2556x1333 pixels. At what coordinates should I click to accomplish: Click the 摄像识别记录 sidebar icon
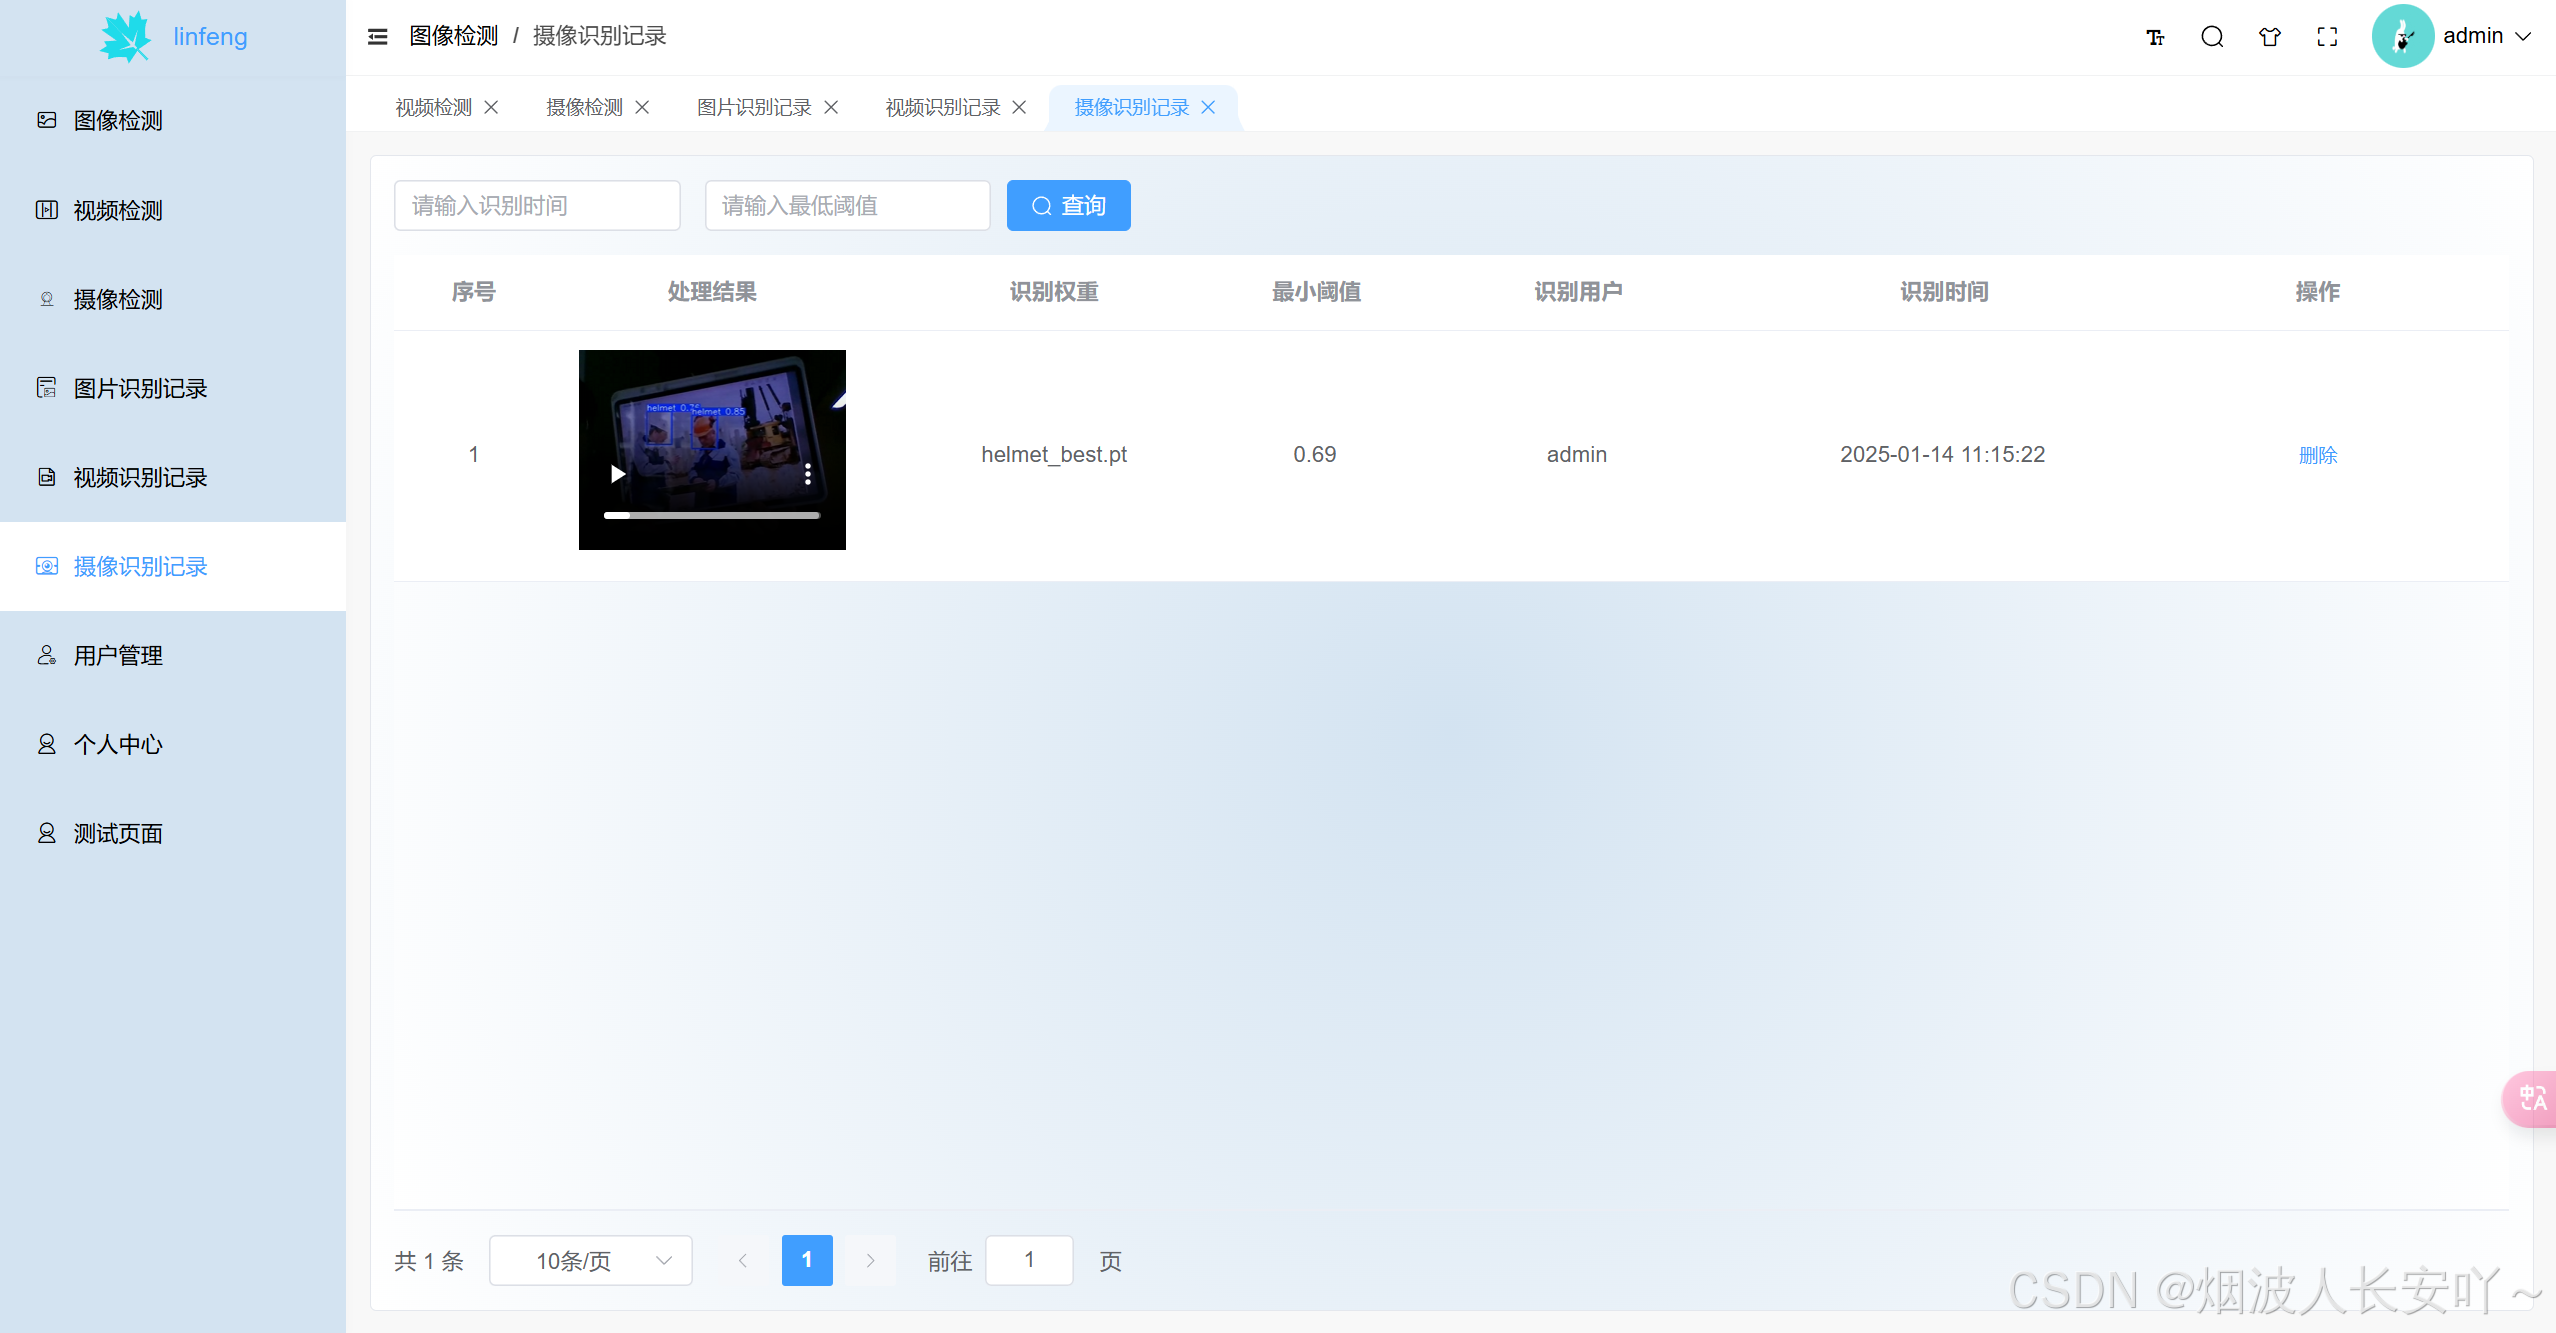click(47, 566)
